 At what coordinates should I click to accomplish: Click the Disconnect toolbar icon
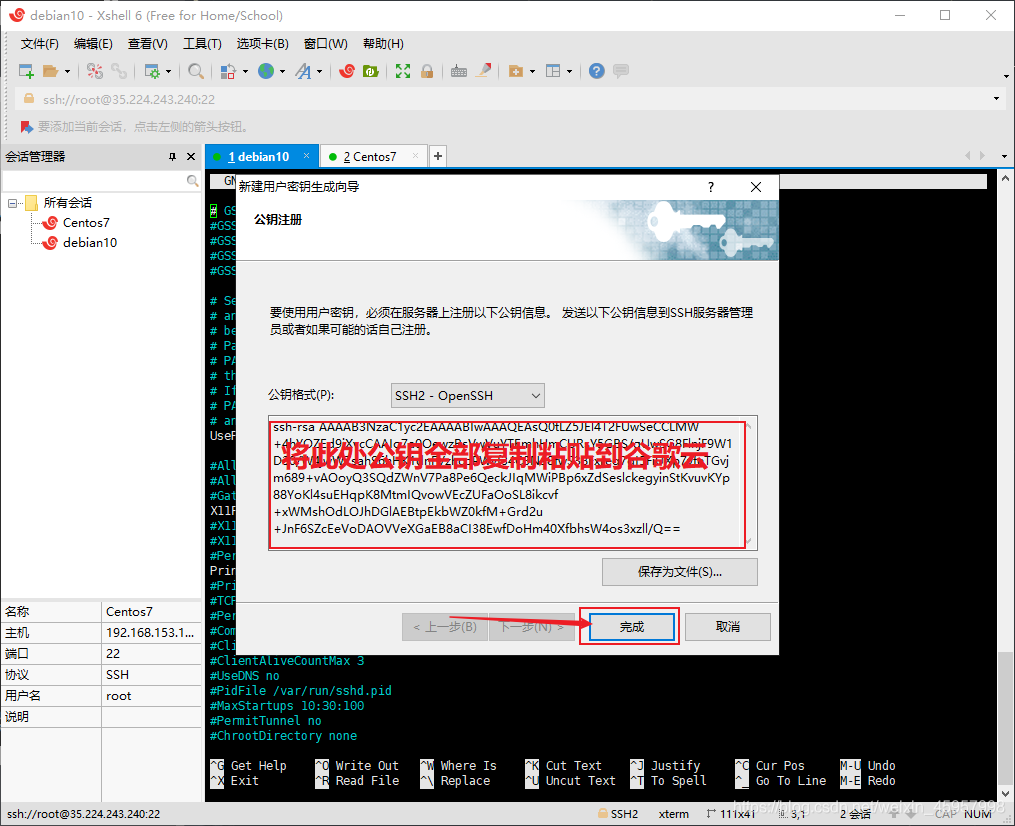(x=95, y=71)
